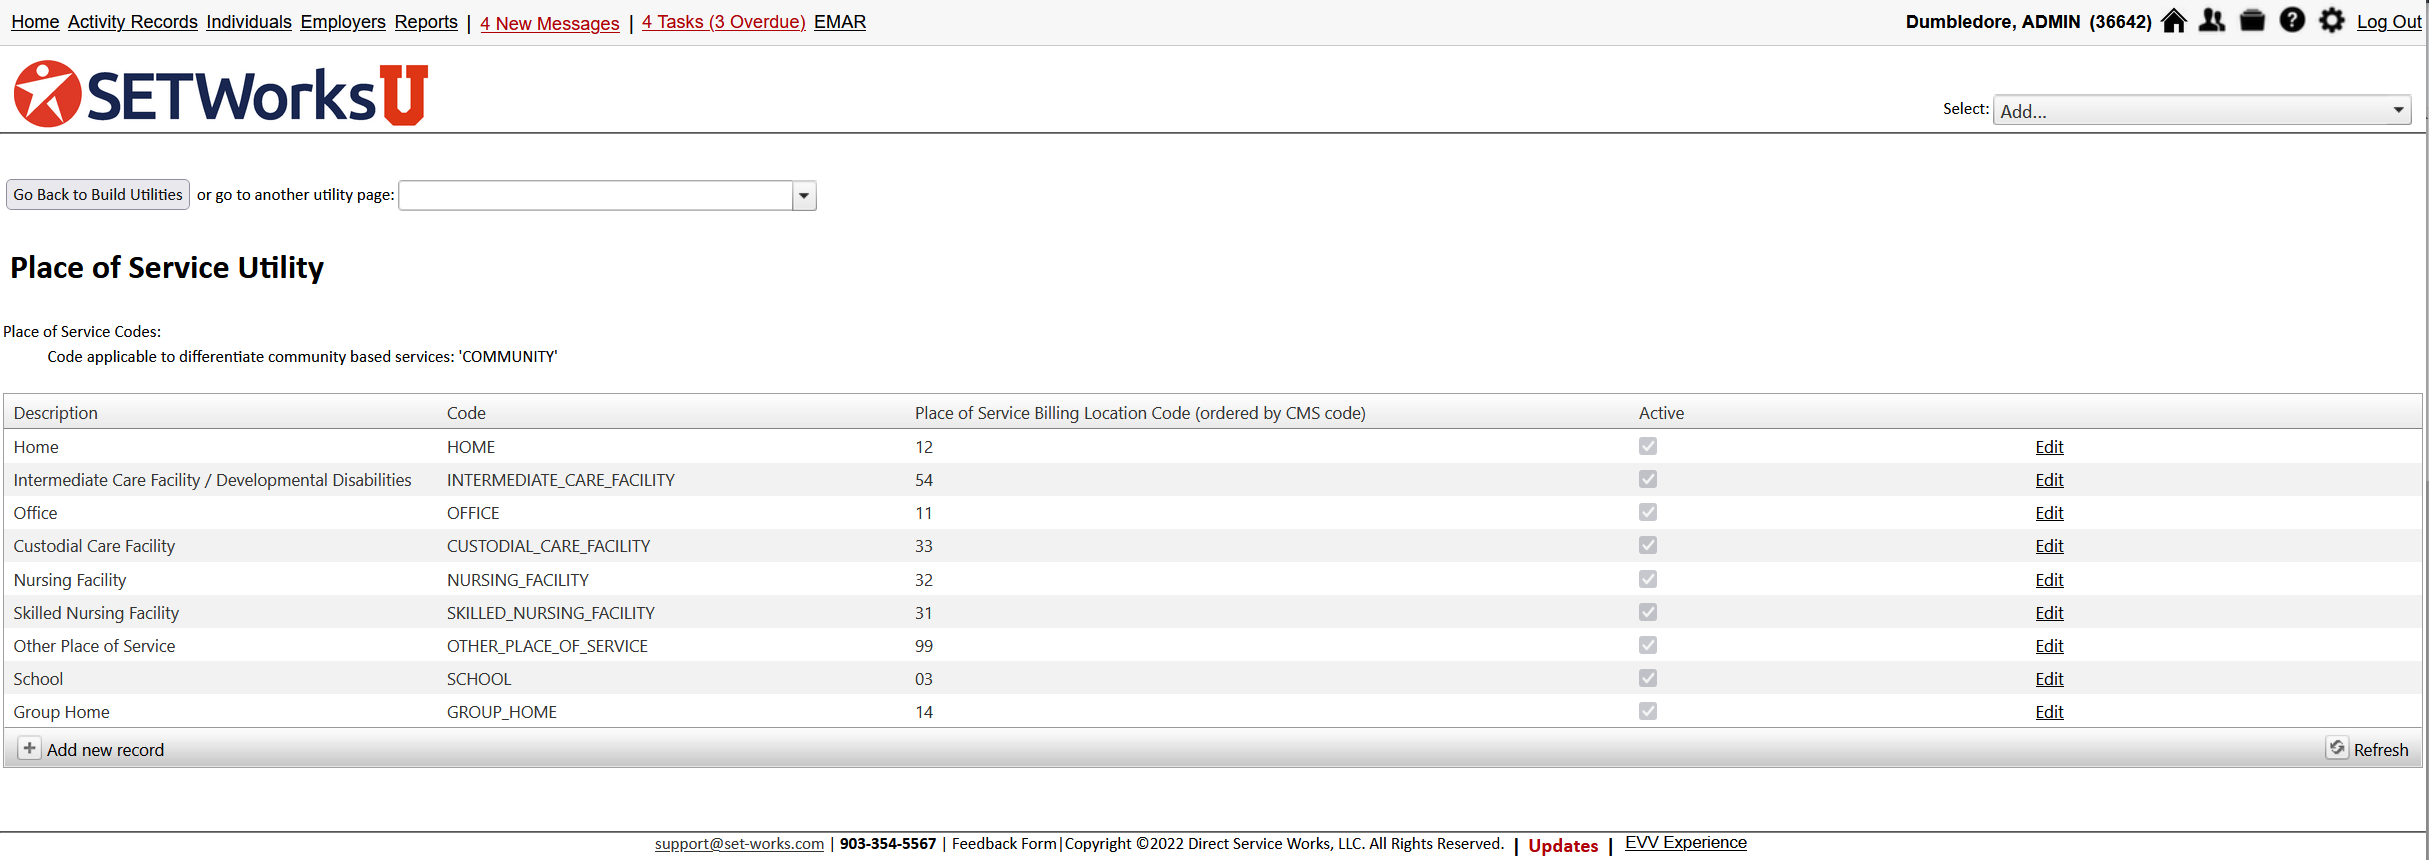Open the Updates footer link
The image size is (2429, 860).
point(1563,846)
